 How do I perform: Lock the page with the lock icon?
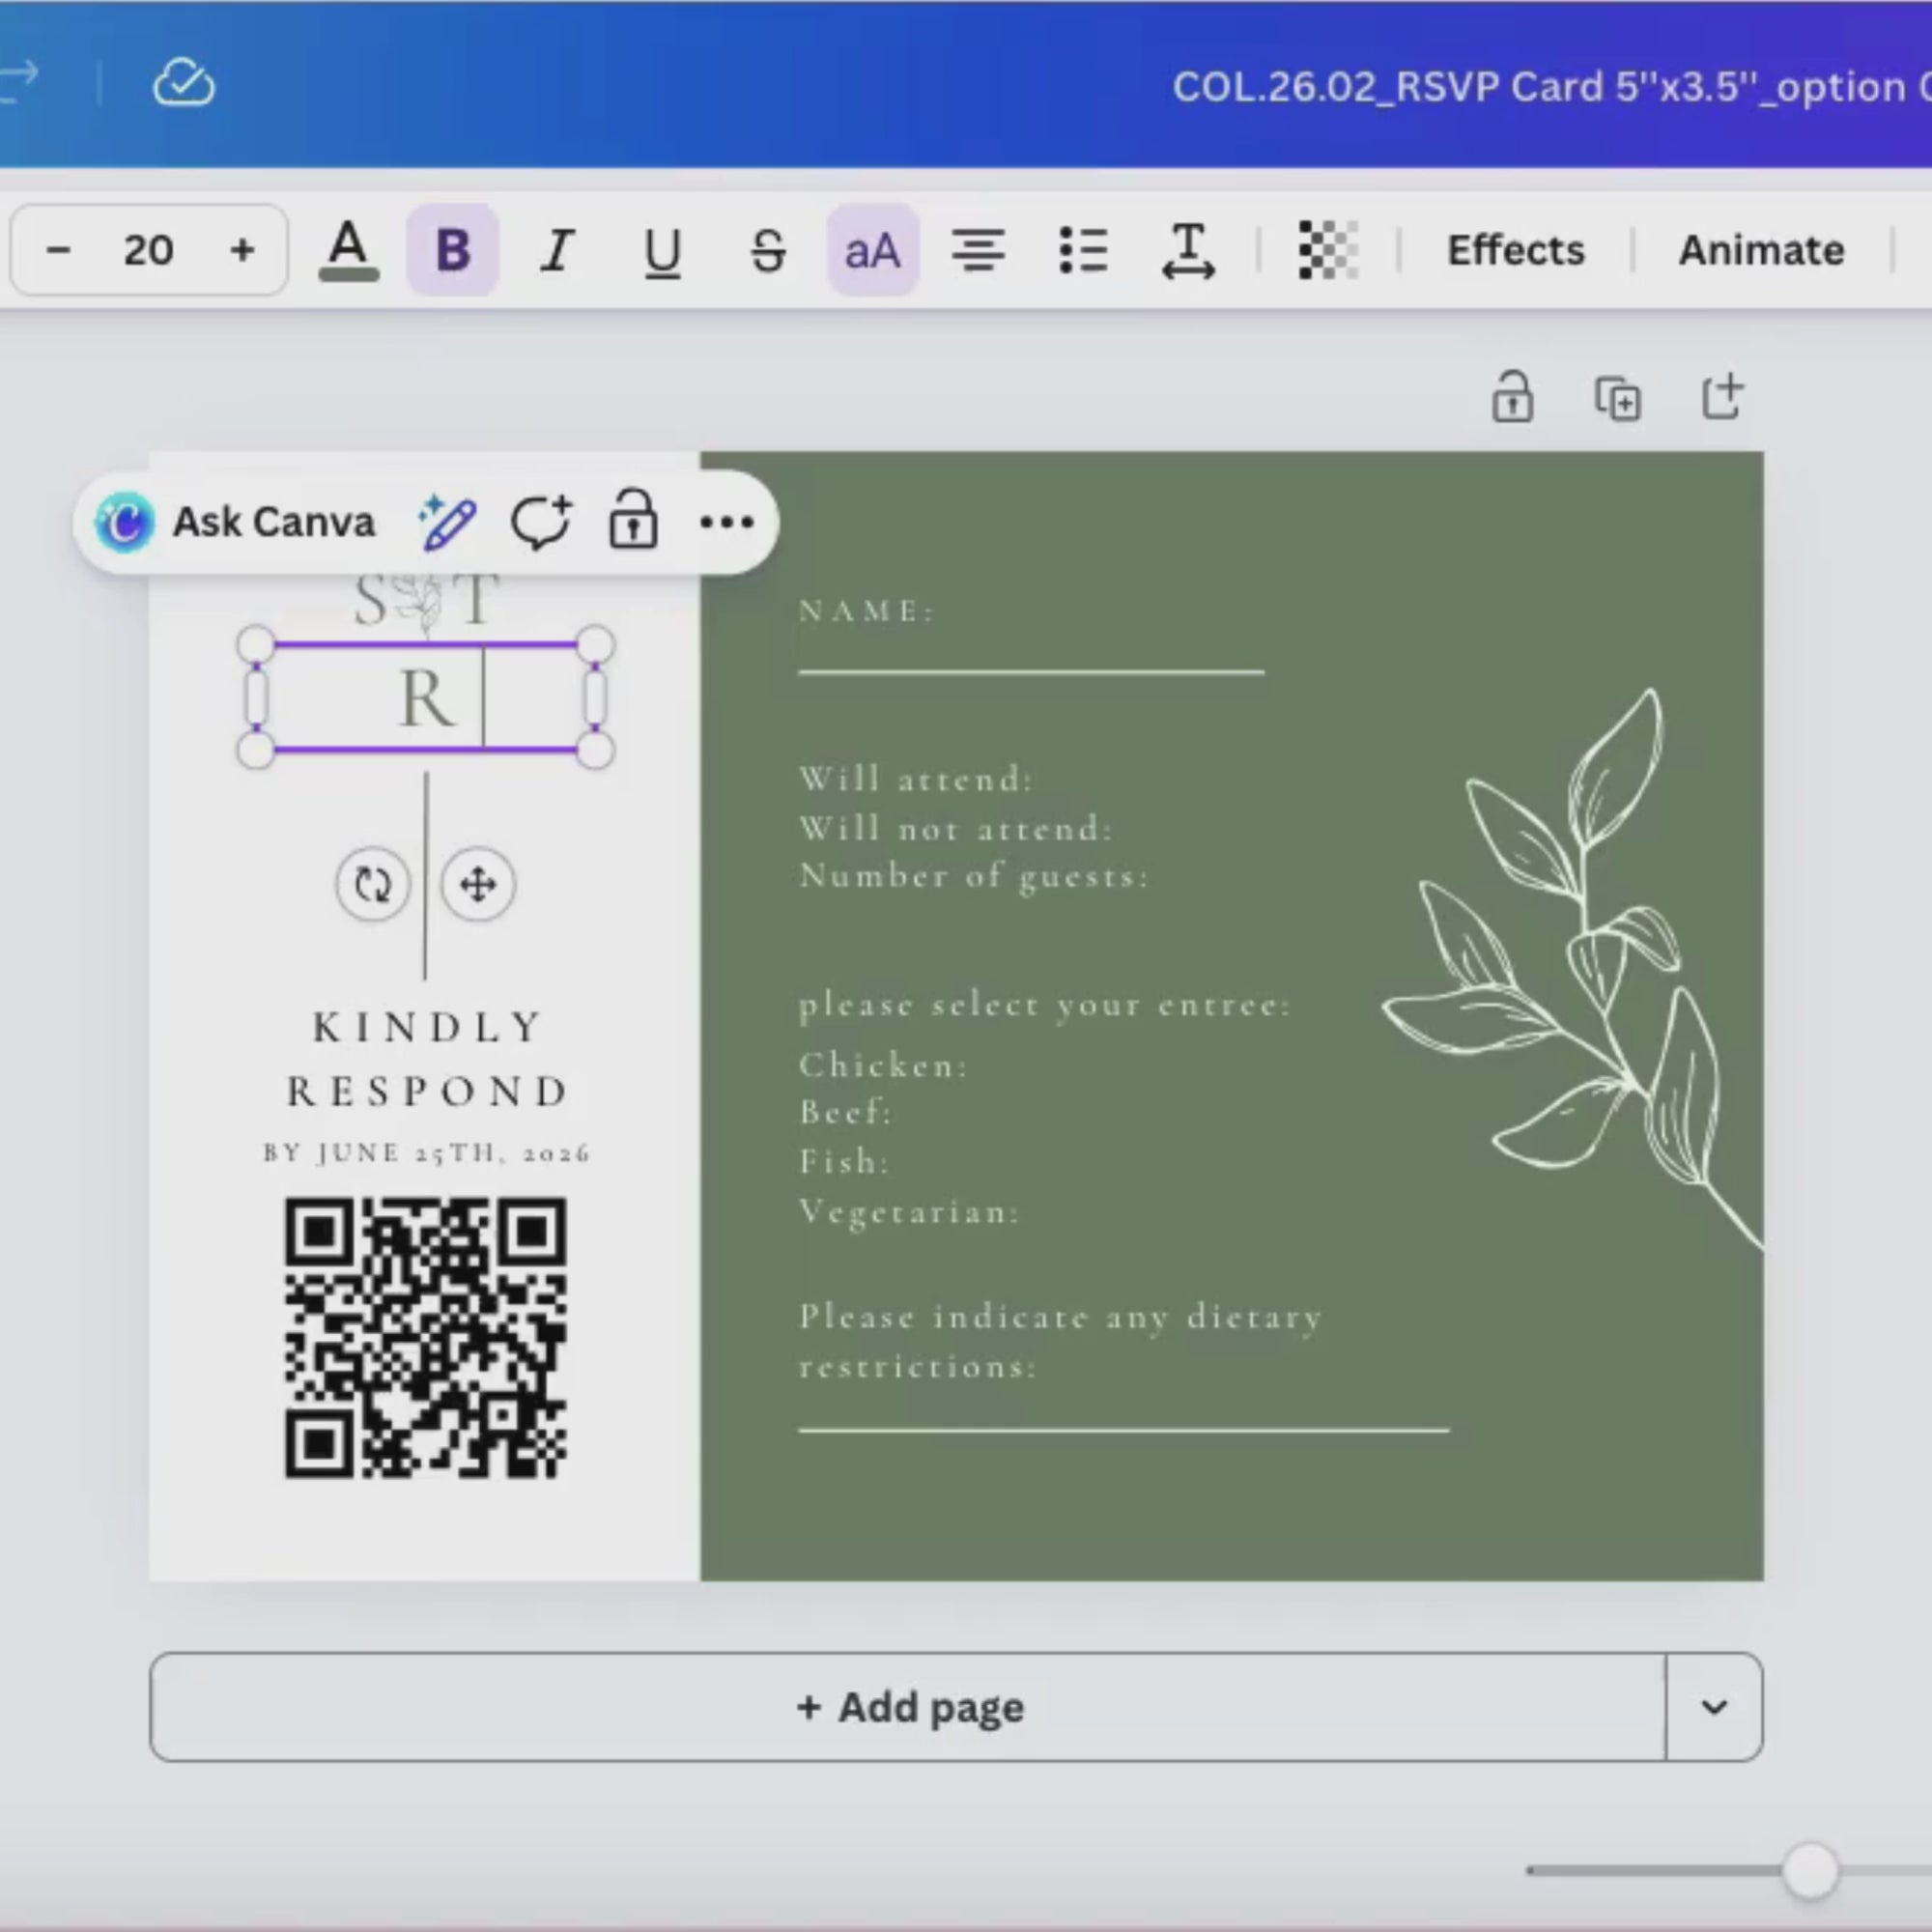[x=1512, y=398]
